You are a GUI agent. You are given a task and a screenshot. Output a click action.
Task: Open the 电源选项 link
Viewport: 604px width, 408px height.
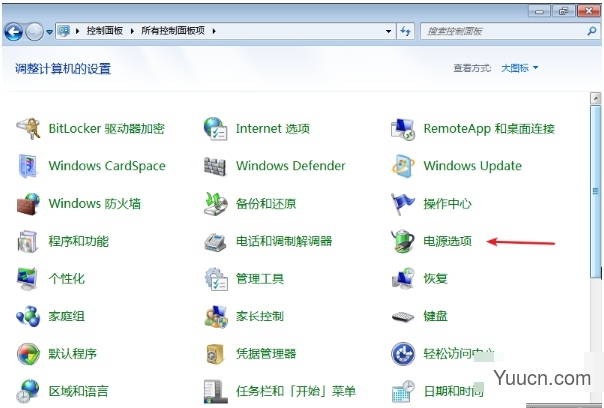click(447, 241)
